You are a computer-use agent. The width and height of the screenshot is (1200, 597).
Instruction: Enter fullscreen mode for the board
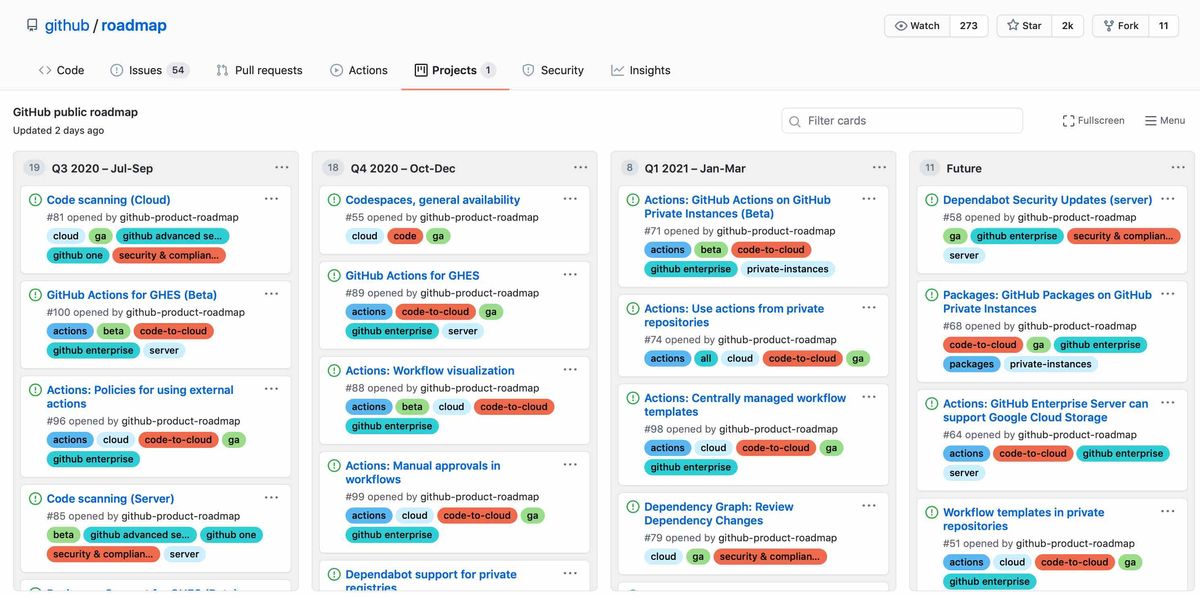pyautogui.click(x=1094, y=121)
